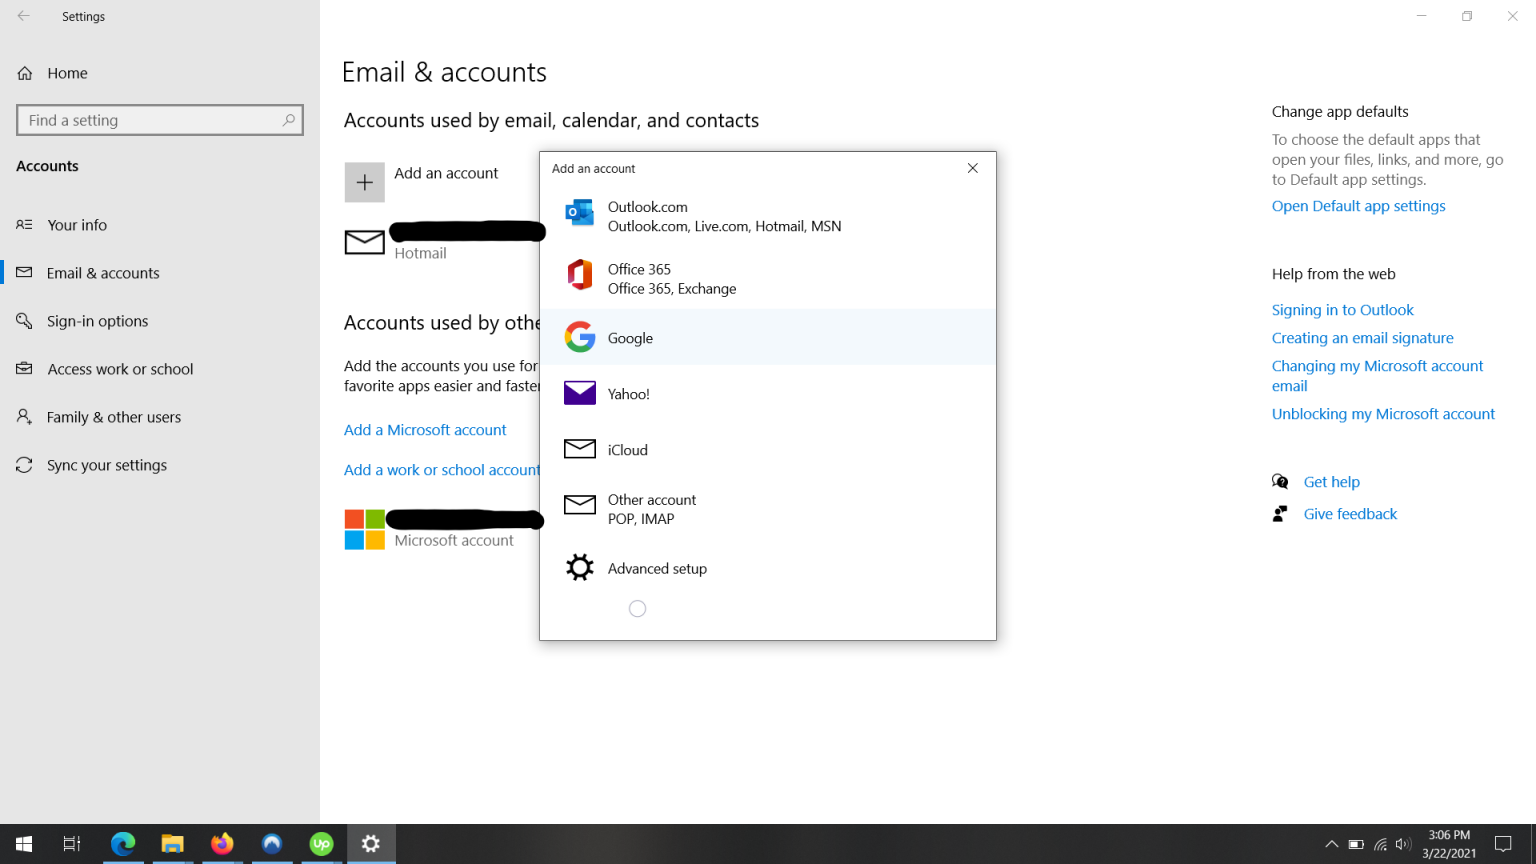The height and width of the screenshot is (864, 1536).
Task: Click the Other account POP, IMAP icon
Action: click(579, 505)
